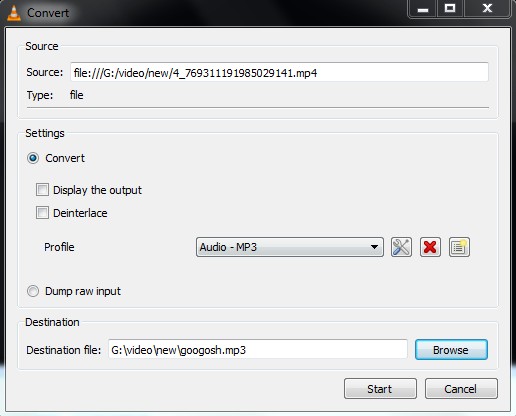Close the Convert dialog window
Screen dimensions: 516x416
pos(487,9)
